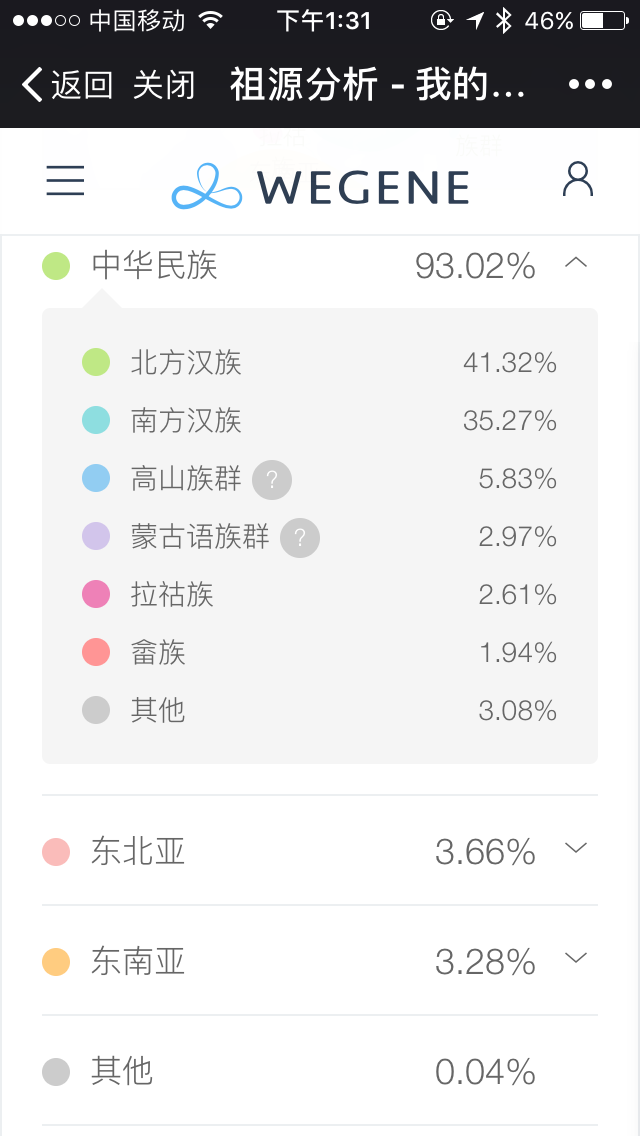This screenshot has width=640, height=1136.
Task: Tap the 中华民族 93.02% header row
Action: 320,266
